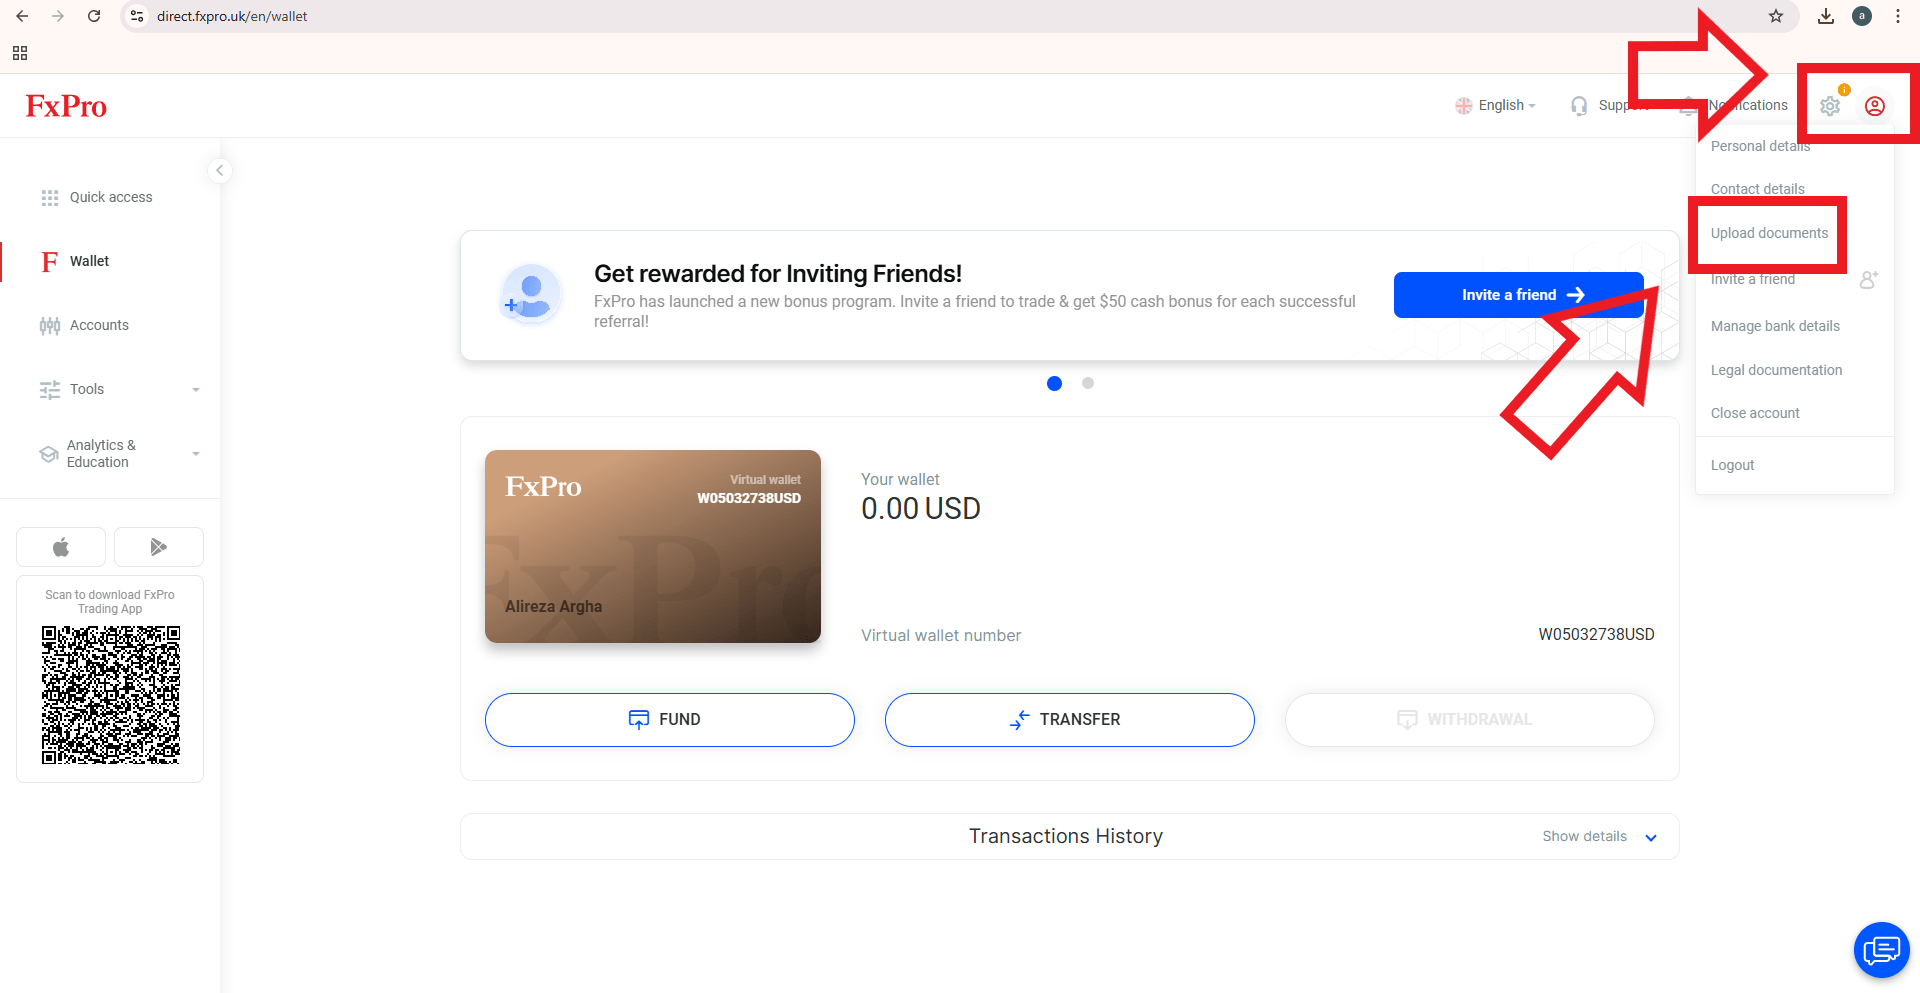Screen dimensions: 1920x993
Task: Bookmark page with star icon
Action: pyautogui.click(x=1776, y=16)
